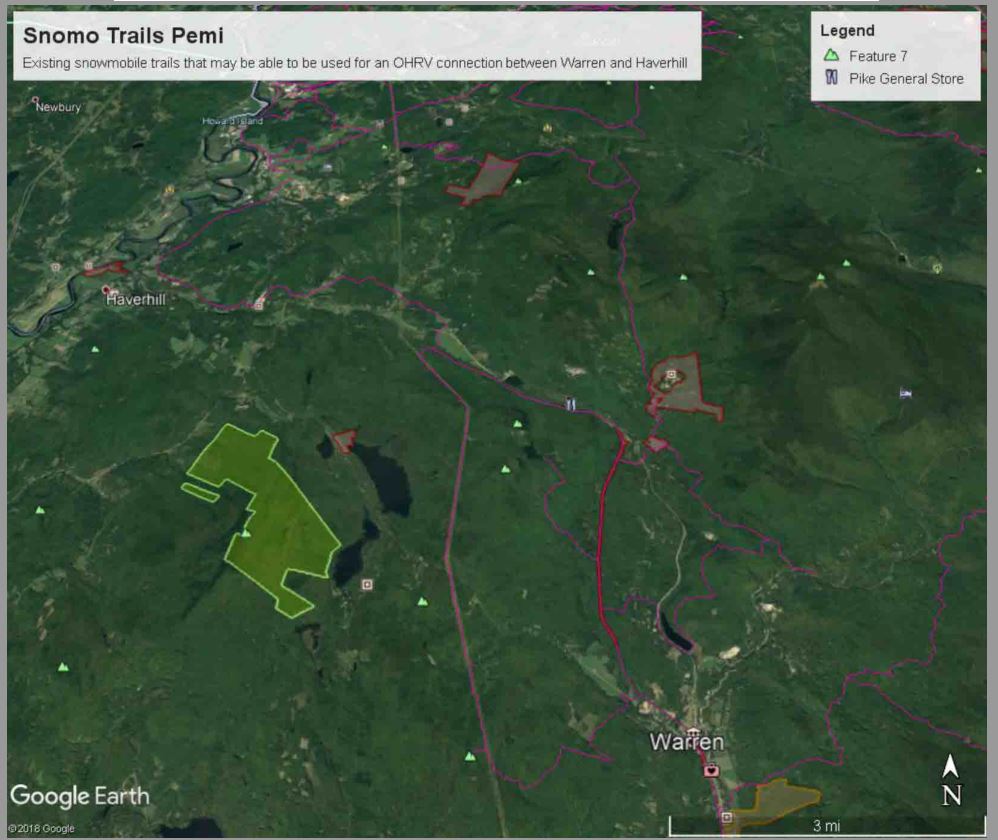Click the Warren town label

(686, 742)
